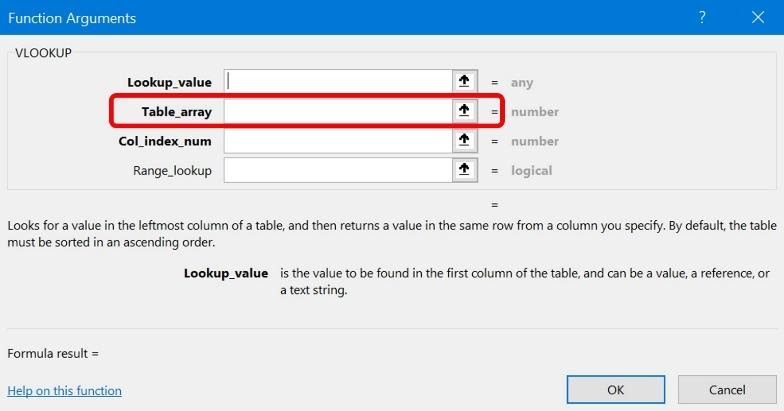Screen dimensions: 784x411
Task: Click the collapse dialog icon beside Lookup_value
Action: [464, 82]
